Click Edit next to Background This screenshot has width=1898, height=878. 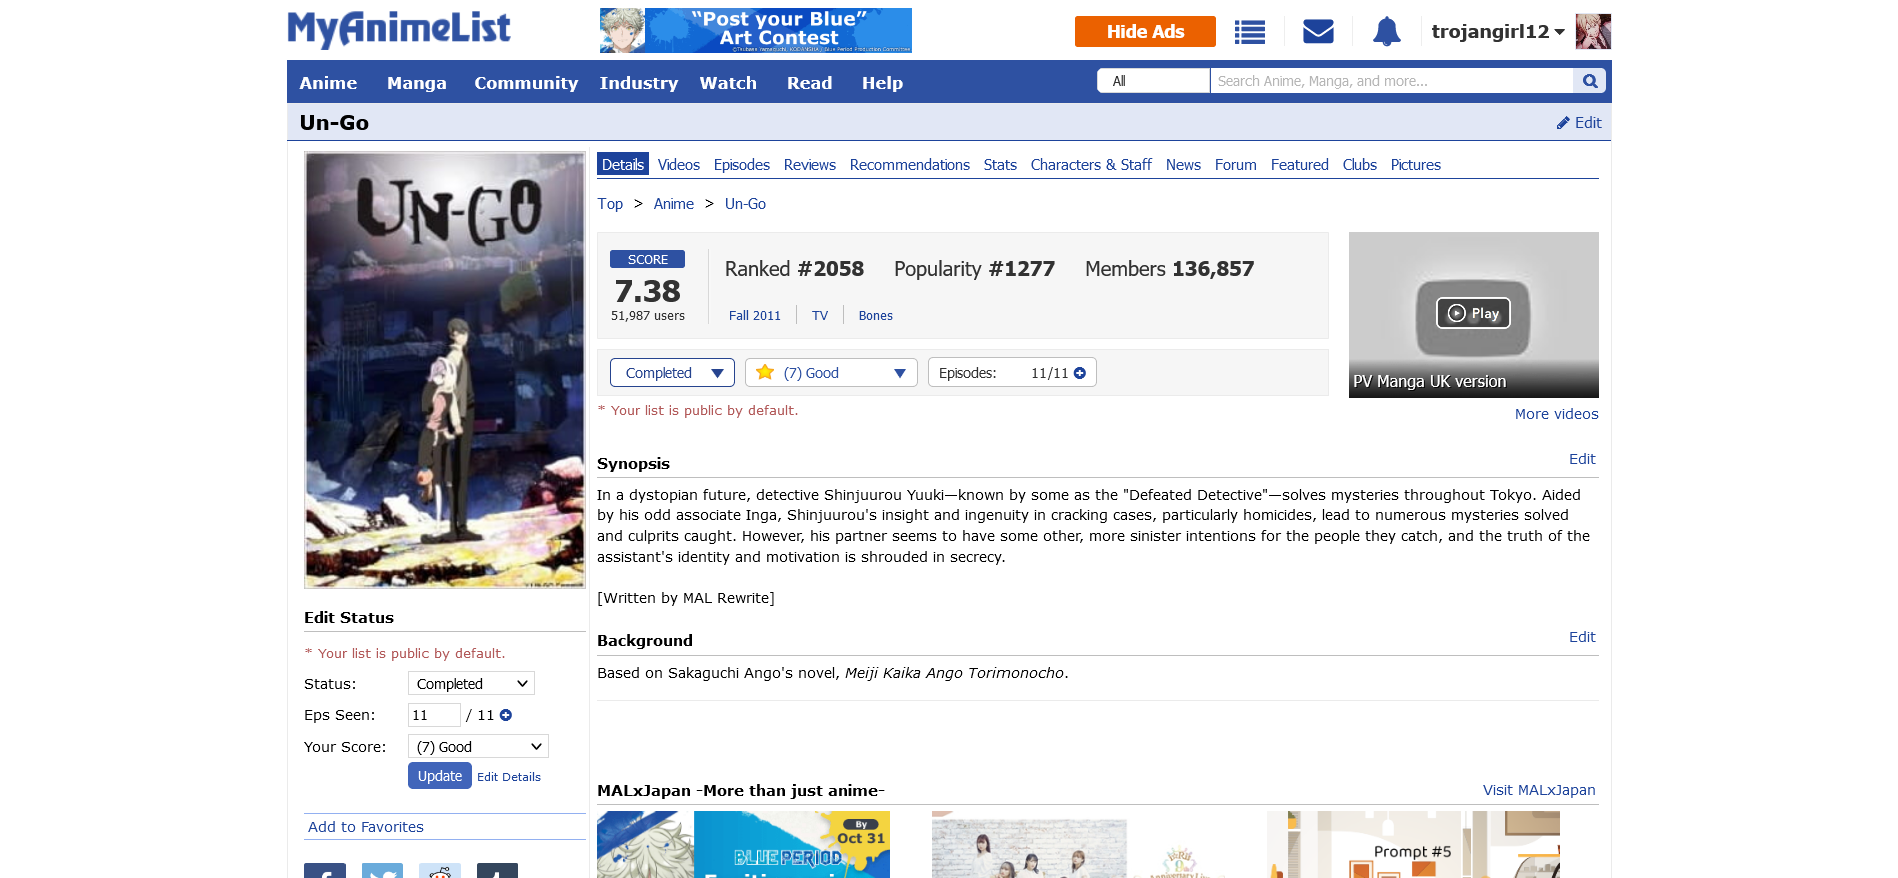click(1582, 637)
